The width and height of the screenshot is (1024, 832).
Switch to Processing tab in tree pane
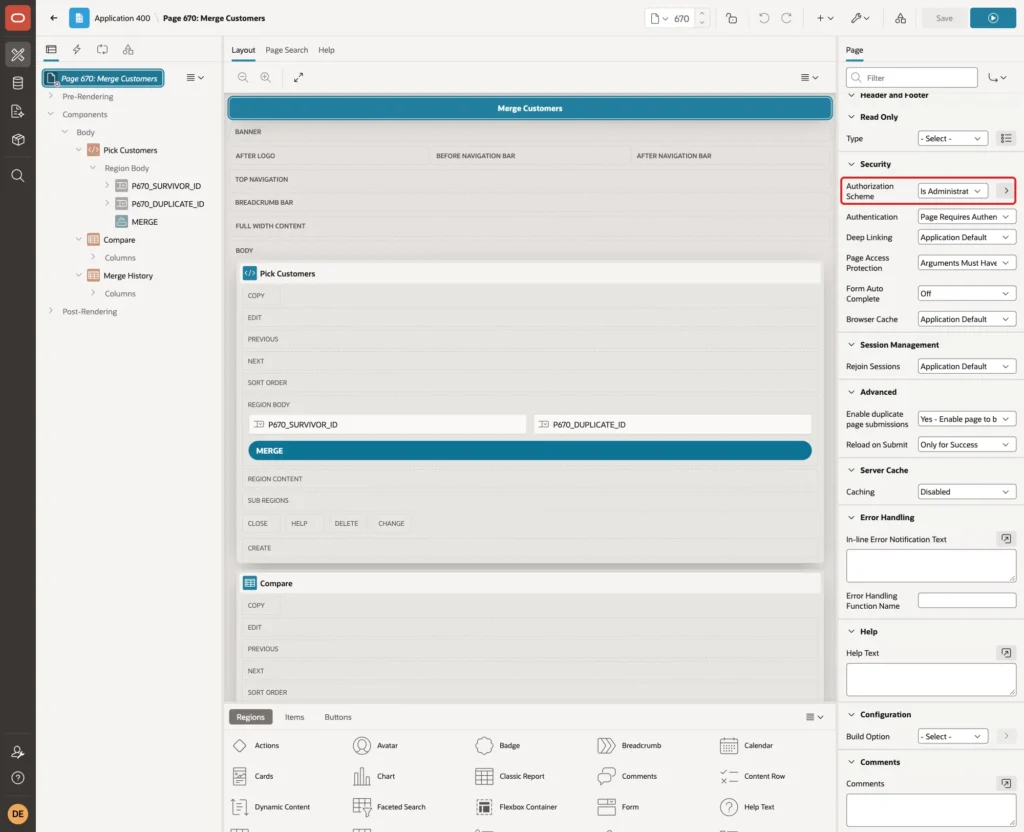102,50
